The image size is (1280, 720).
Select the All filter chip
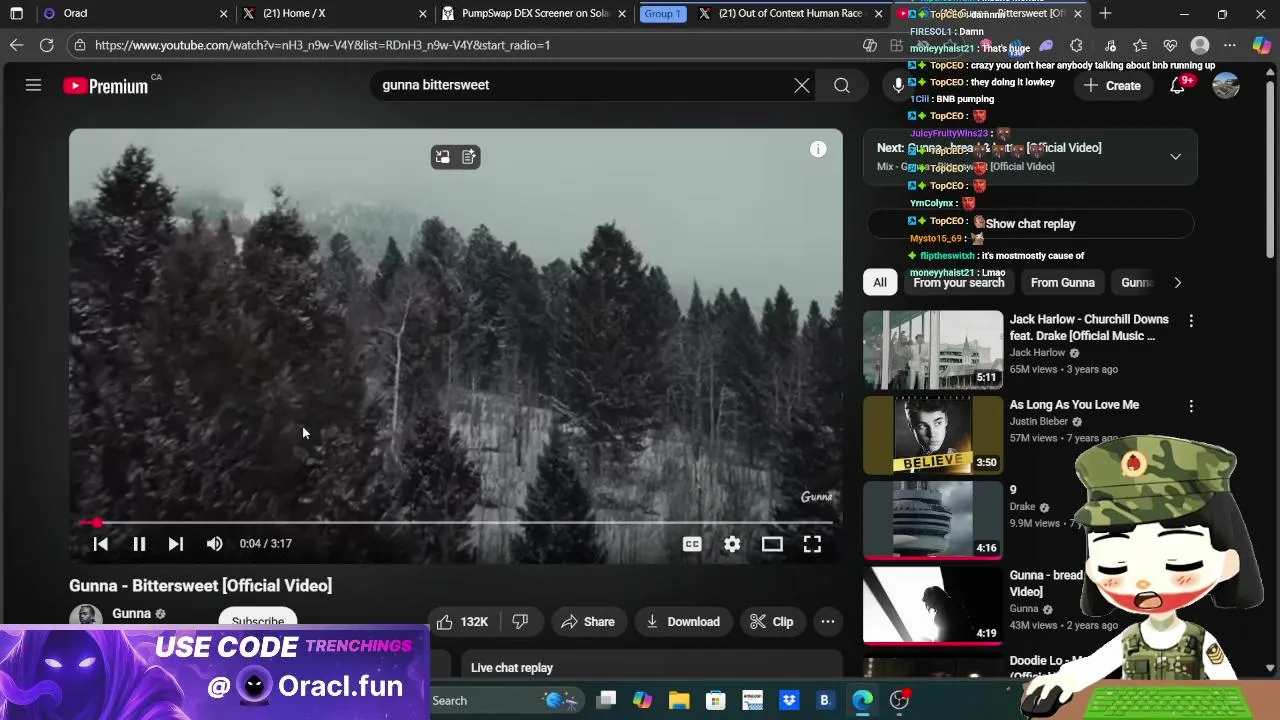(x=880, y=283)
